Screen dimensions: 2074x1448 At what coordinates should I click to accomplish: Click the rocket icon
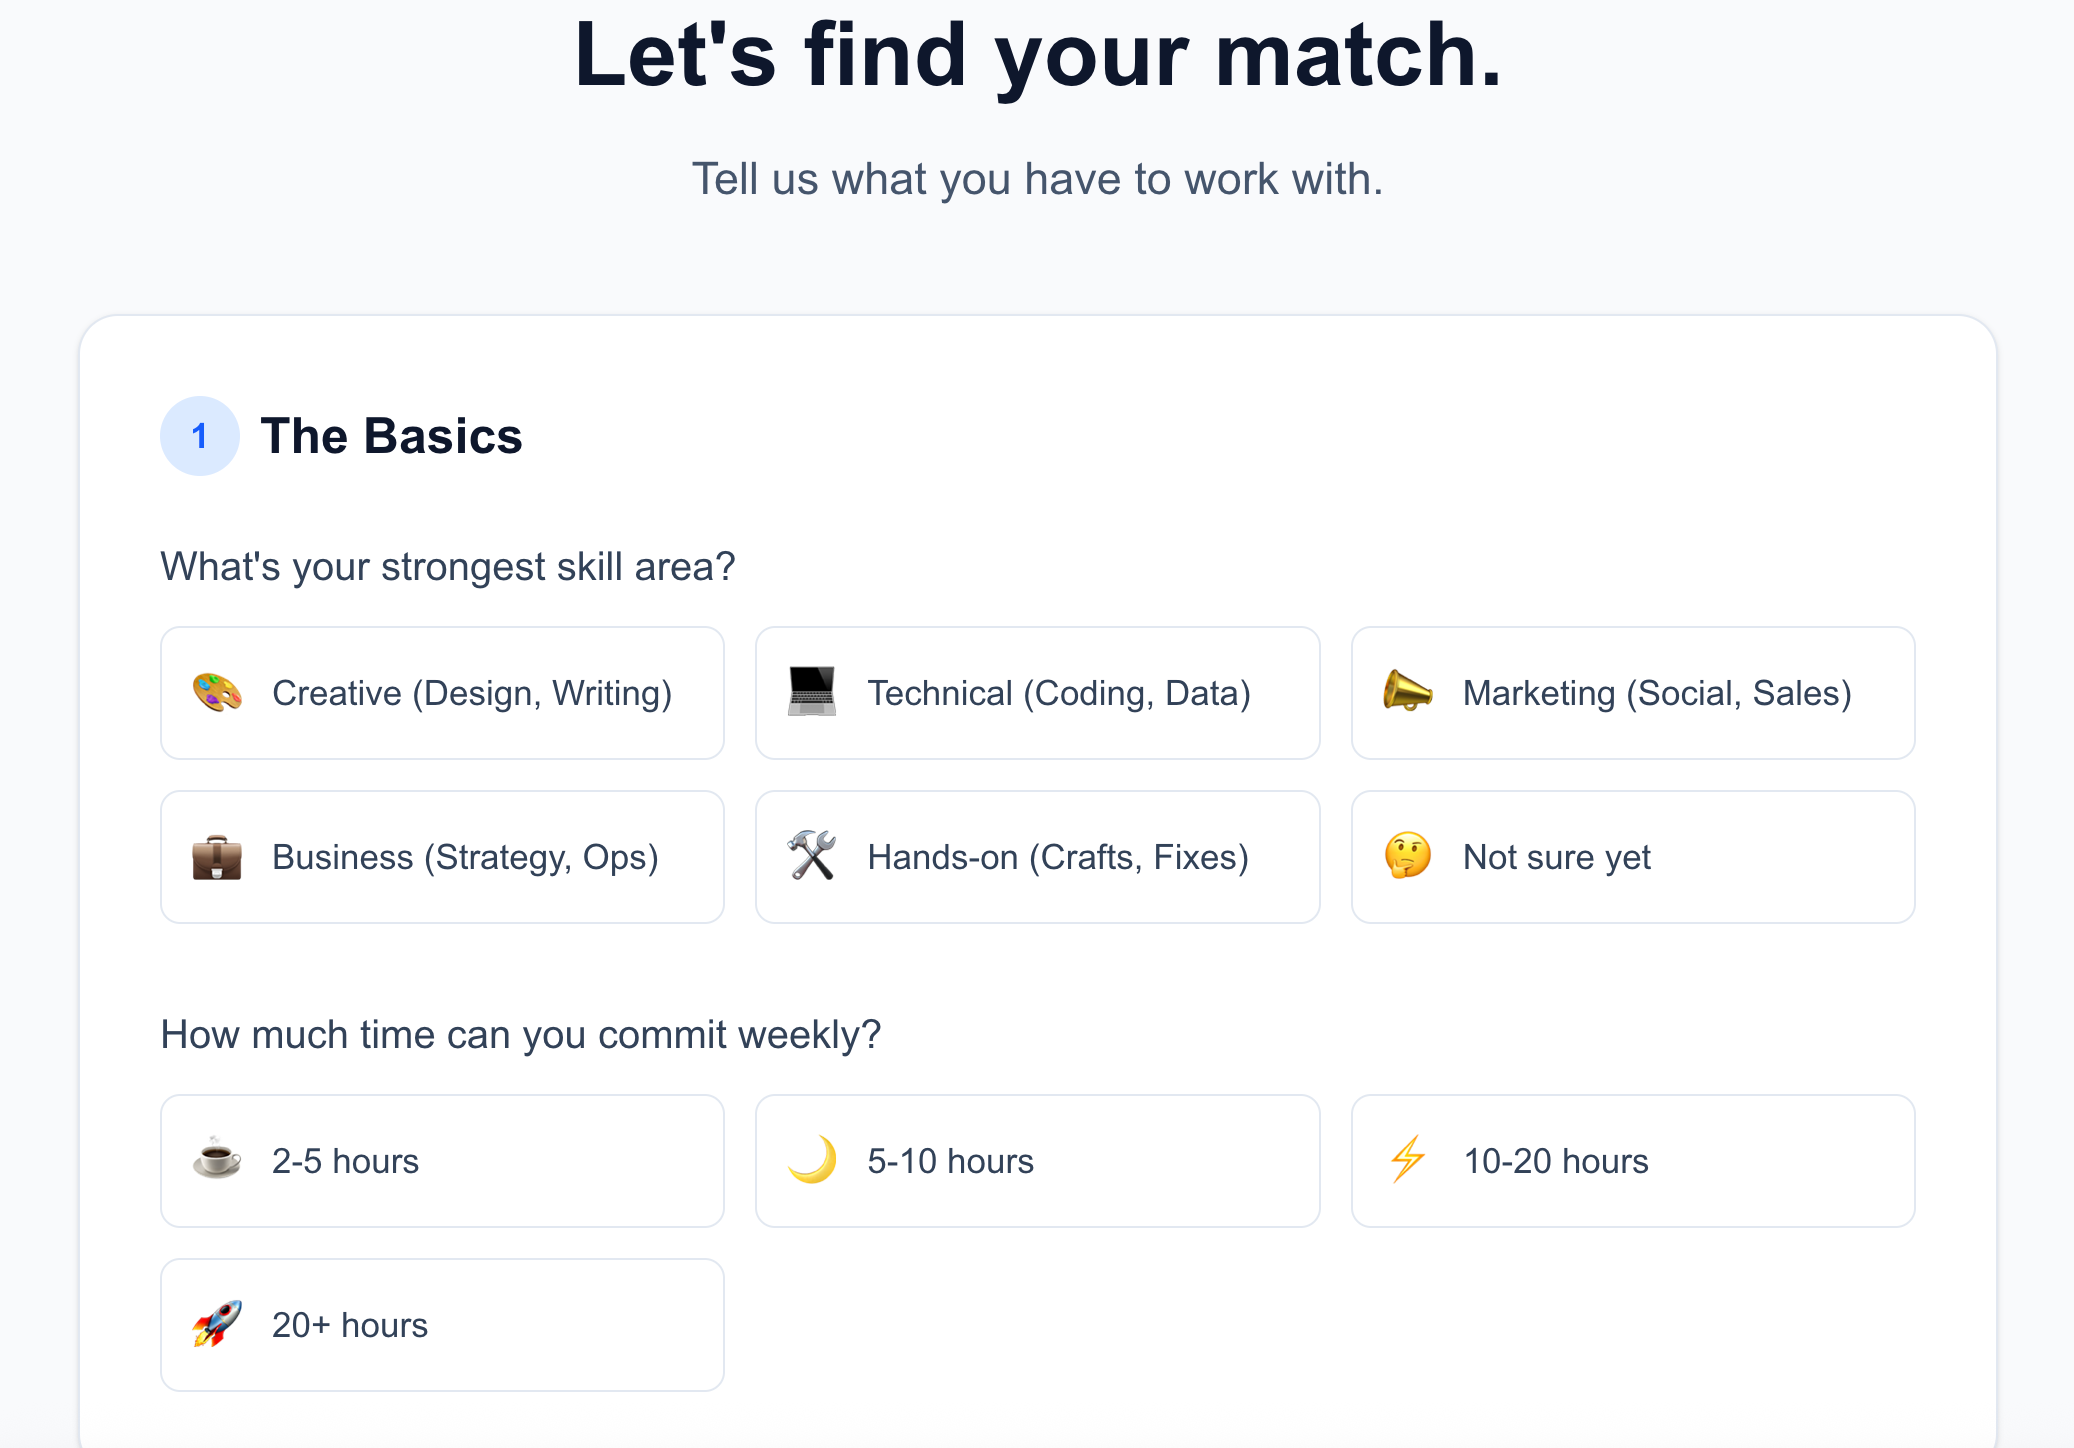(x=217, y=1324)
